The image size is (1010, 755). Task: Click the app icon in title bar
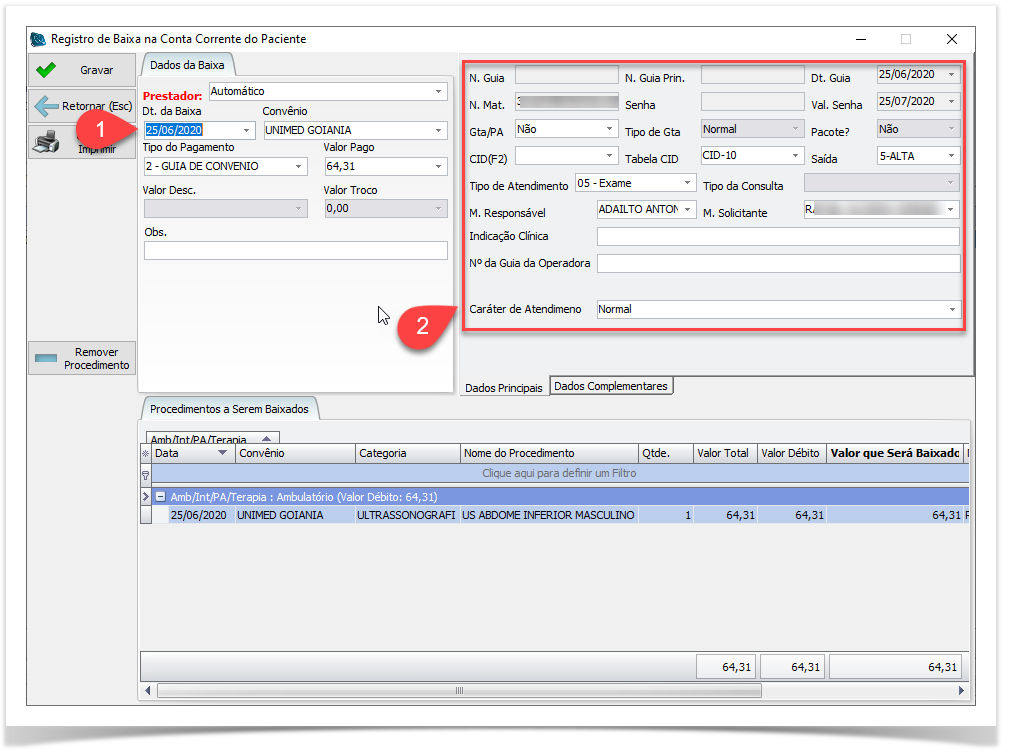(38, 39)
